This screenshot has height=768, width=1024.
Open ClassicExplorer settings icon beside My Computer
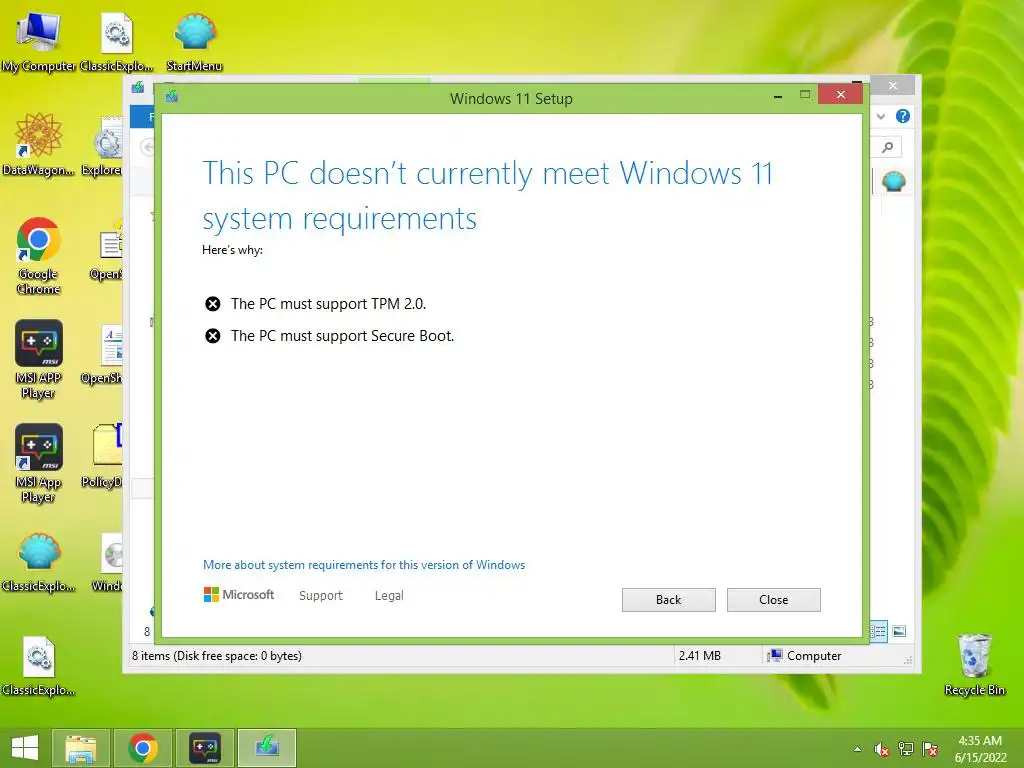[116, 41]
